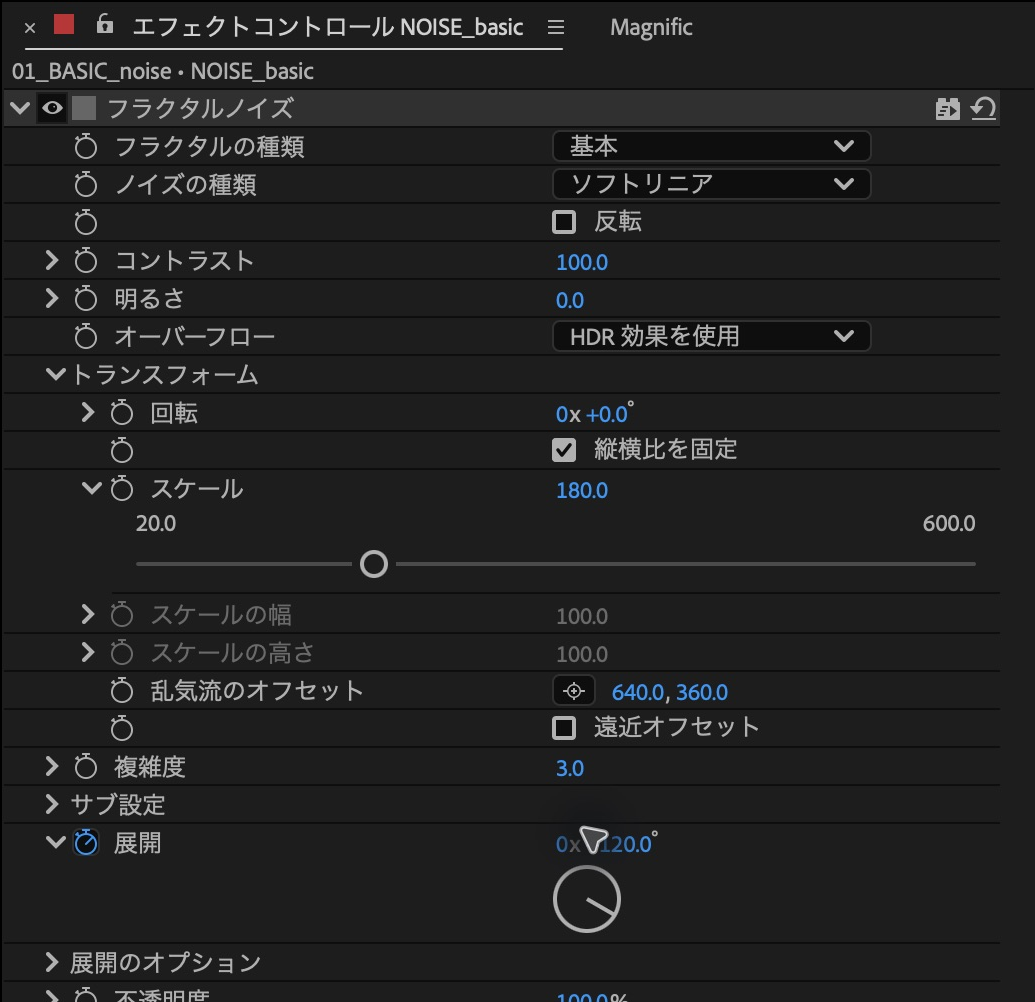Expand the スケールの幅 property
Viewport: 1035px width, 1002px height.
click(x=87, y=614)
